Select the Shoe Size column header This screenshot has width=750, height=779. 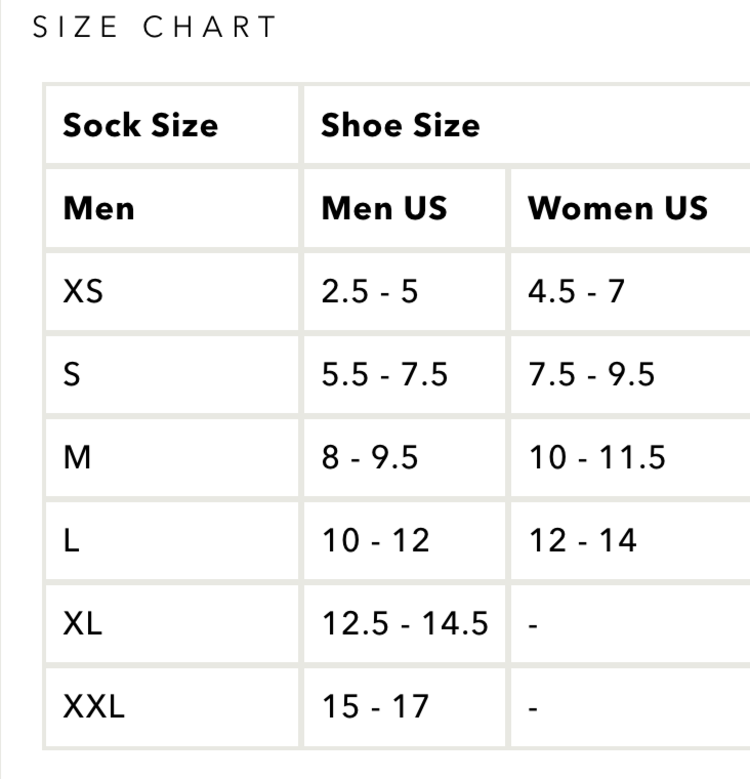(400, 125)
